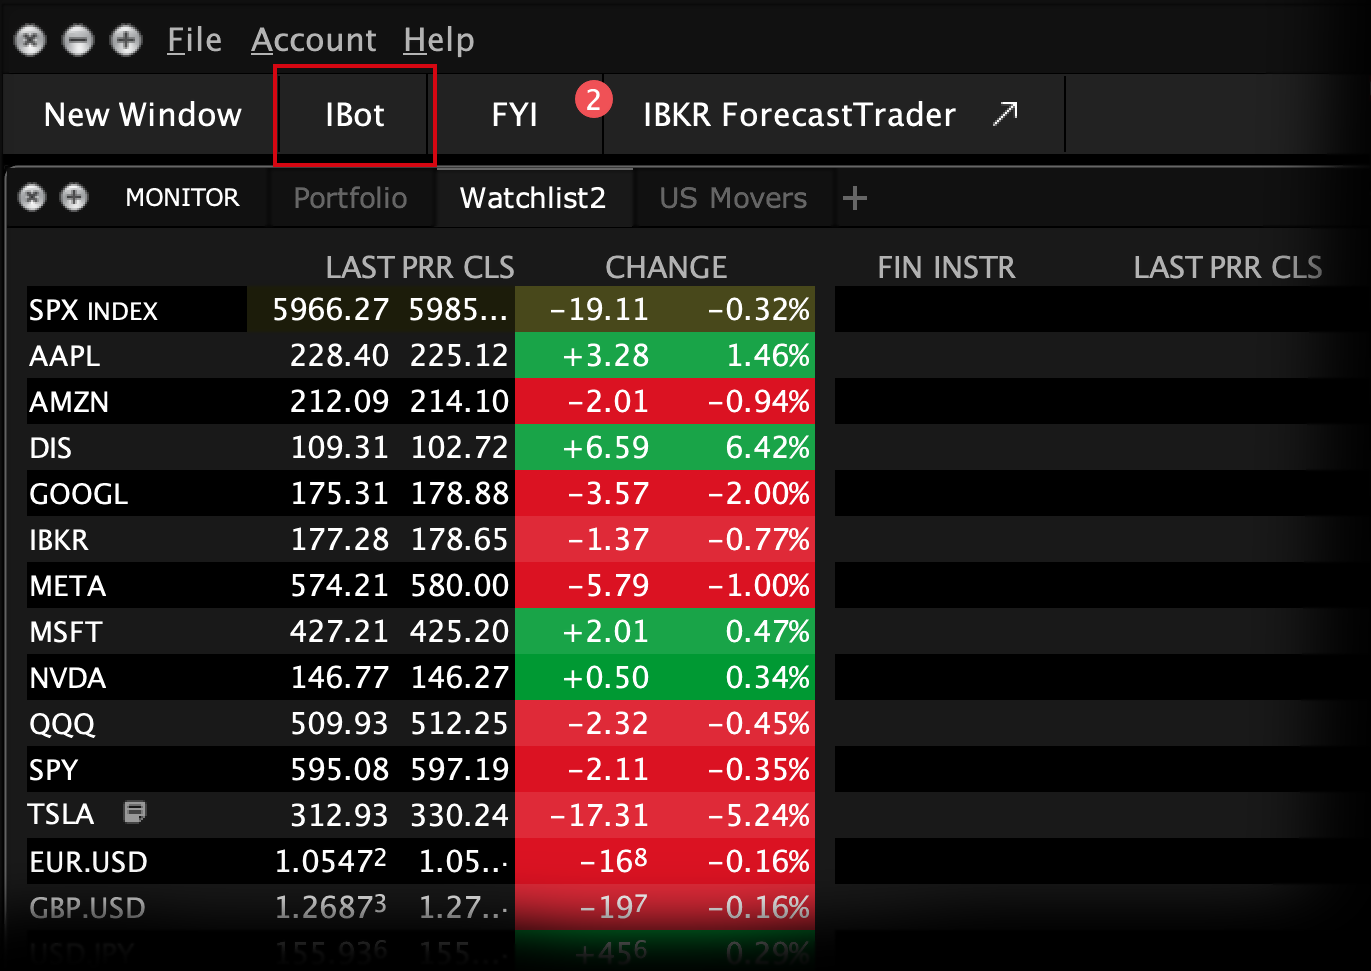
Task: Click the Monitor panel plus icon
Action: [x=74, y=197]
